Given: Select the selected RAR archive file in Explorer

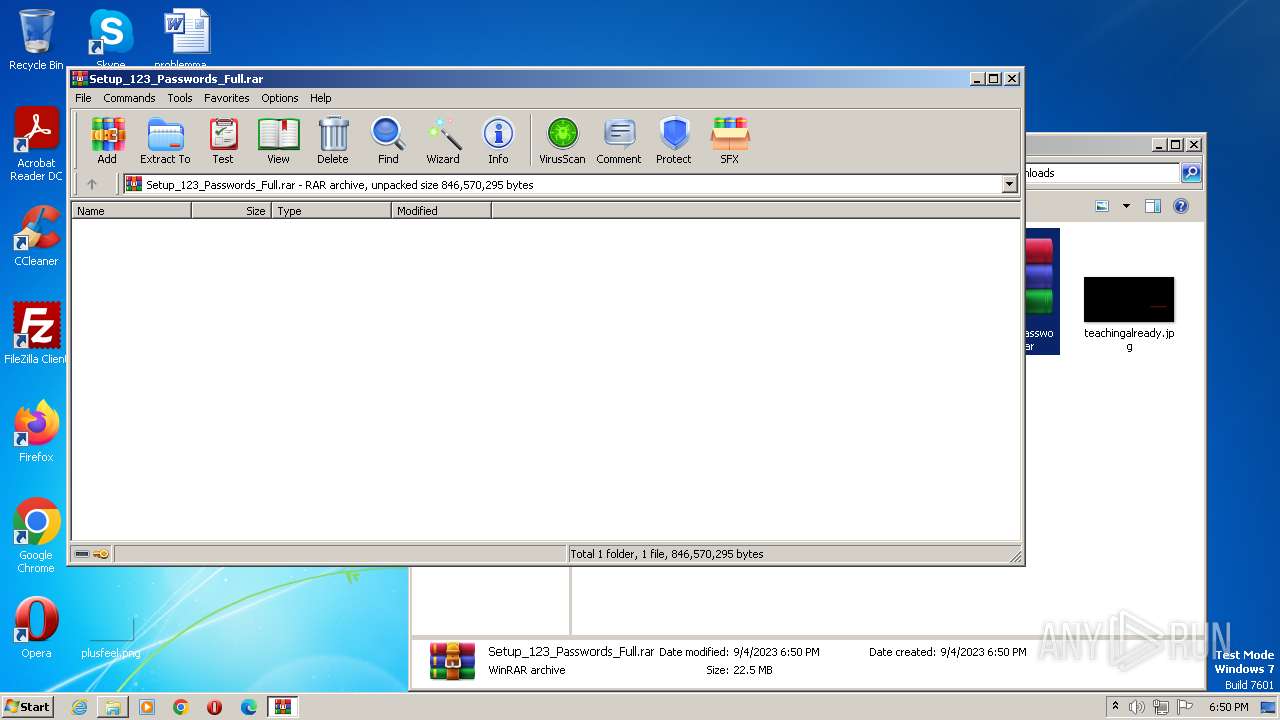Looking at the screenshot, I should pos(1042,291).
